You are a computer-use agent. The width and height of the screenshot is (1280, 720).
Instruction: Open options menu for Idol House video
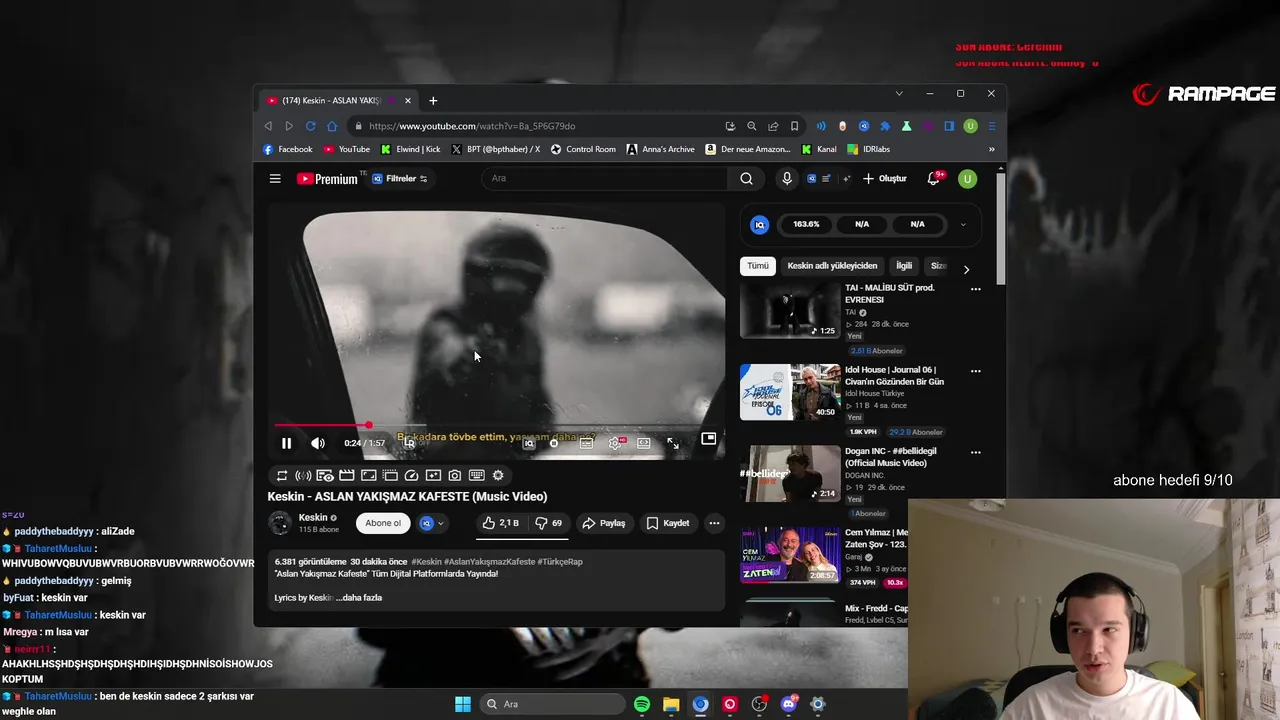976,371
